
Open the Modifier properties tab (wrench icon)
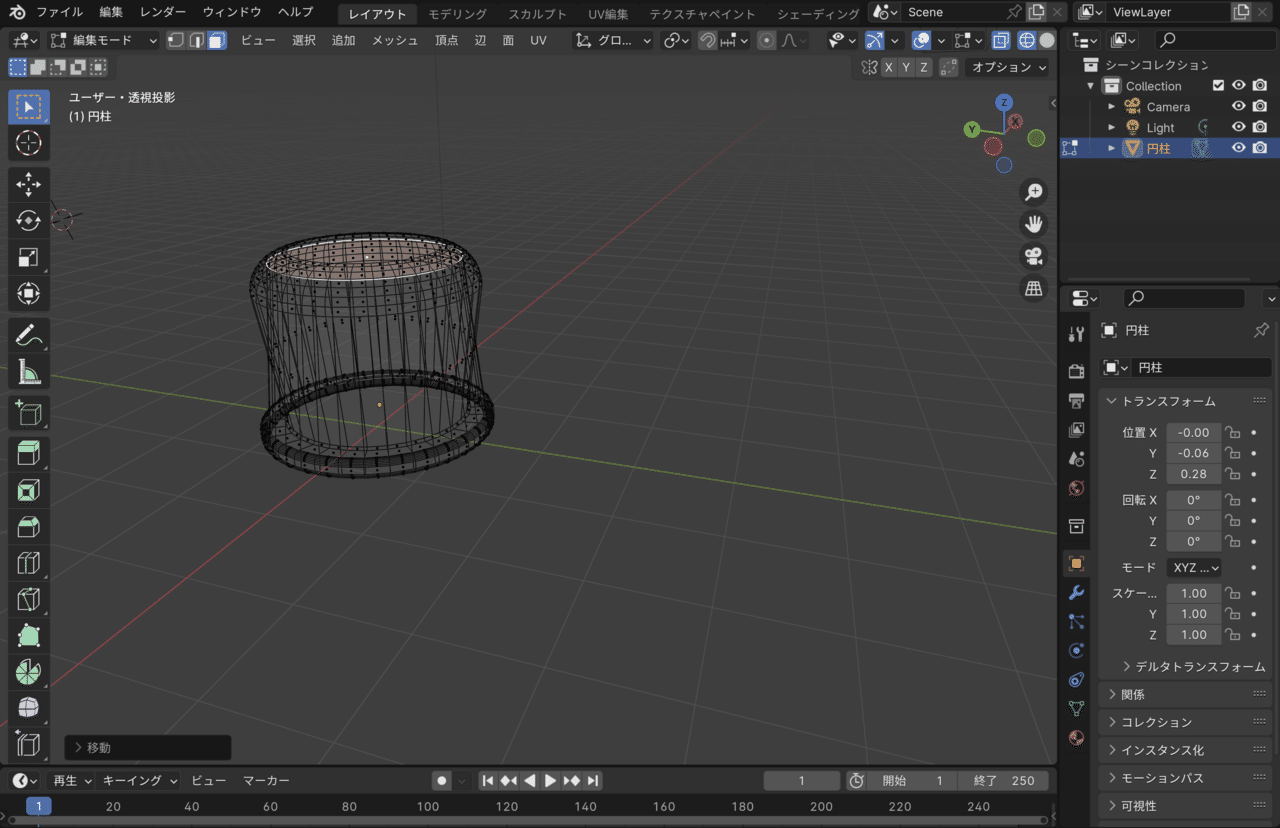[x=1075, y=592]
